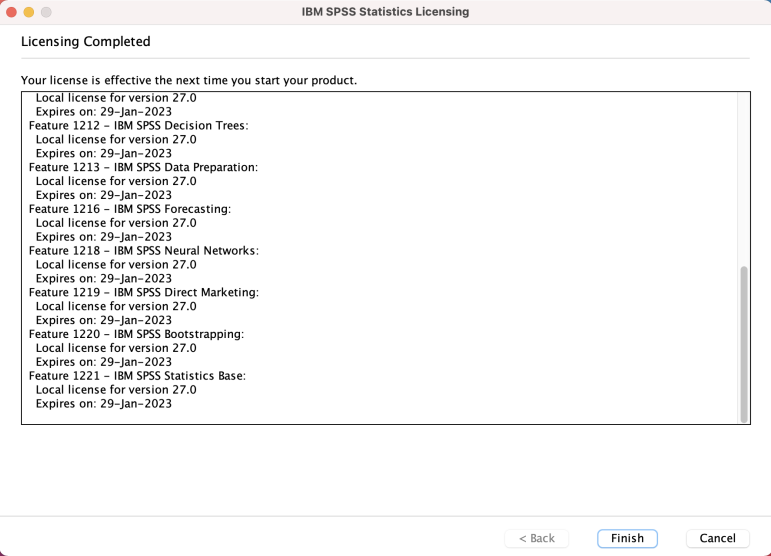The width and height of the screenshot is (771, 556).
Task: Close the licensing window with red button
Action: [11, 12]
